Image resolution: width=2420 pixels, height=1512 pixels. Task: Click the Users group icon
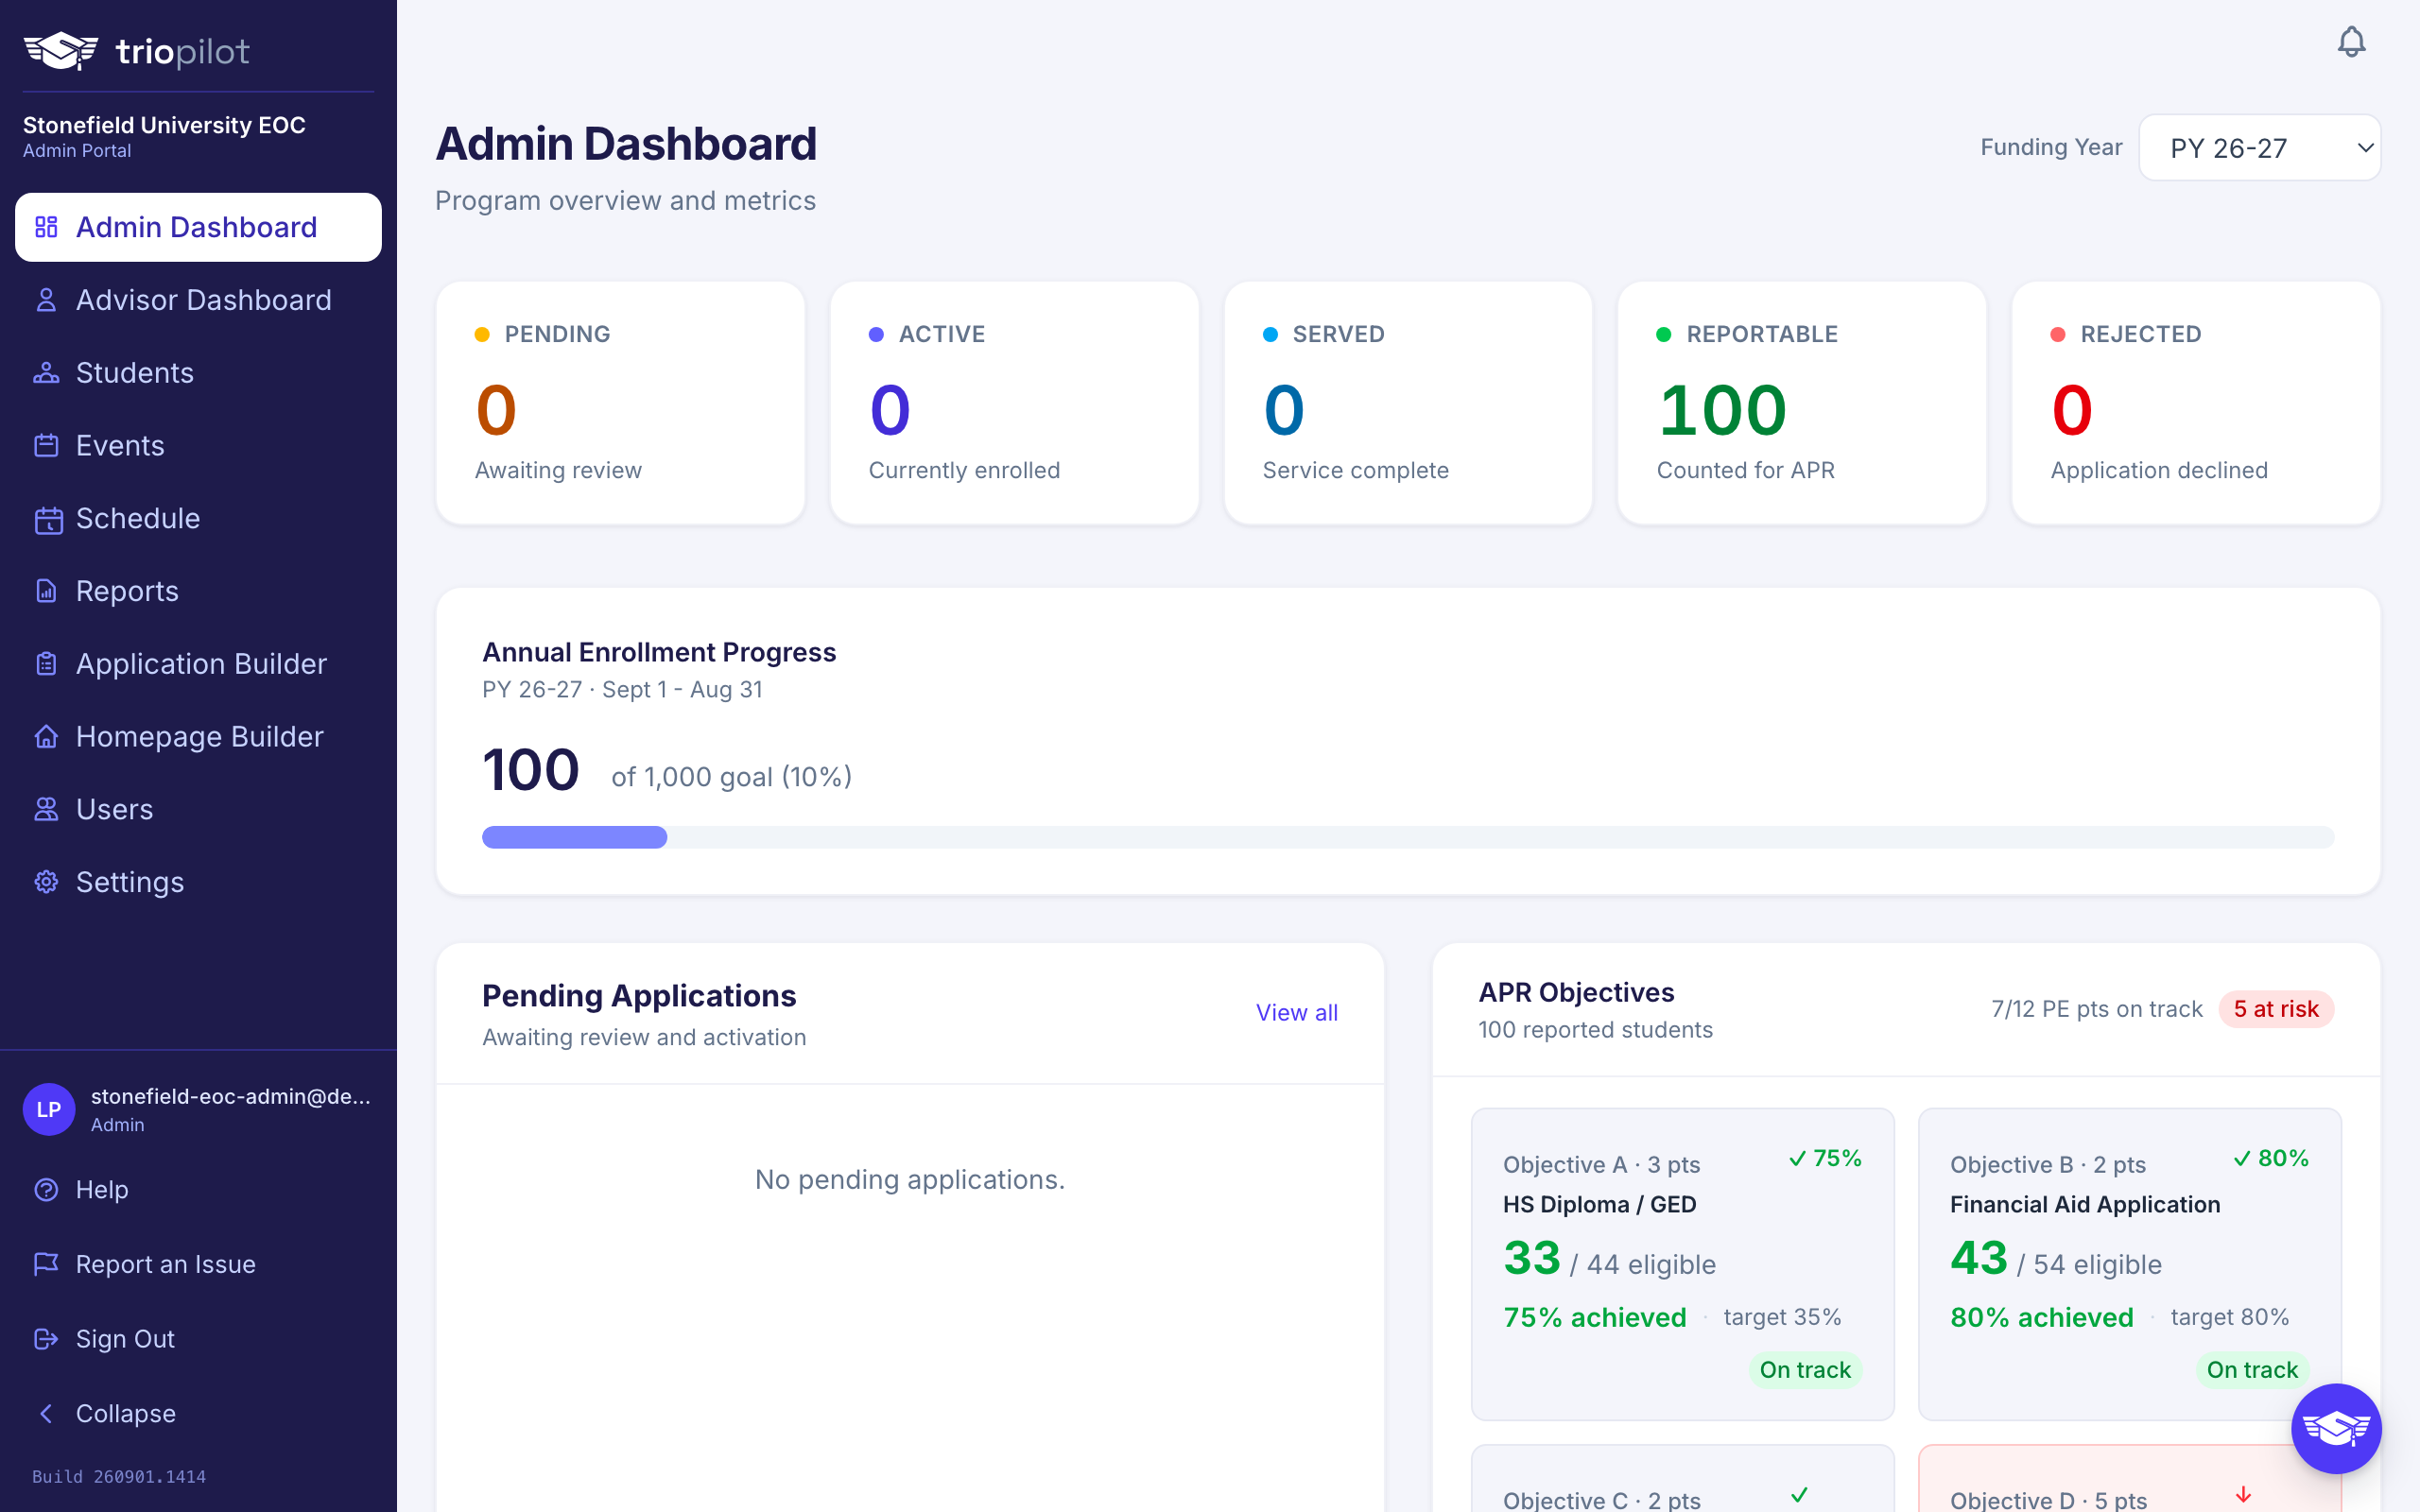[46, 809]
